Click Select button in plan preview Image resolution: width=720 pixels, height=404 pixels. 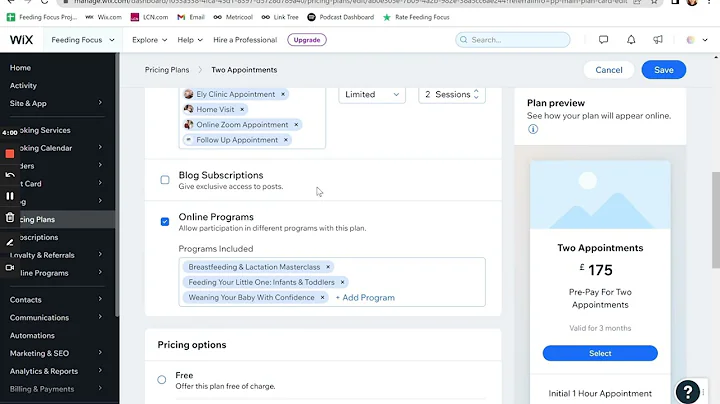600,353
